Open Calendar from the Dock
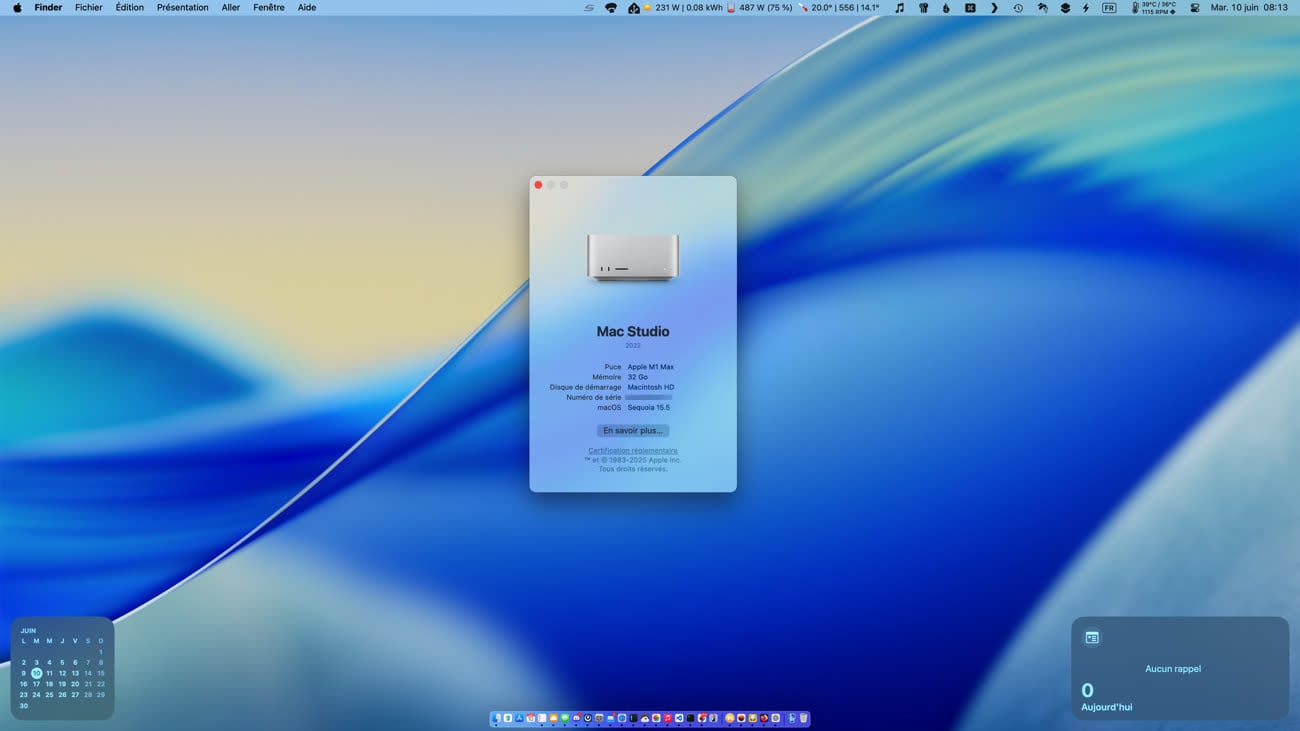This screenshot has height=731, width=1300. (531, 718)
